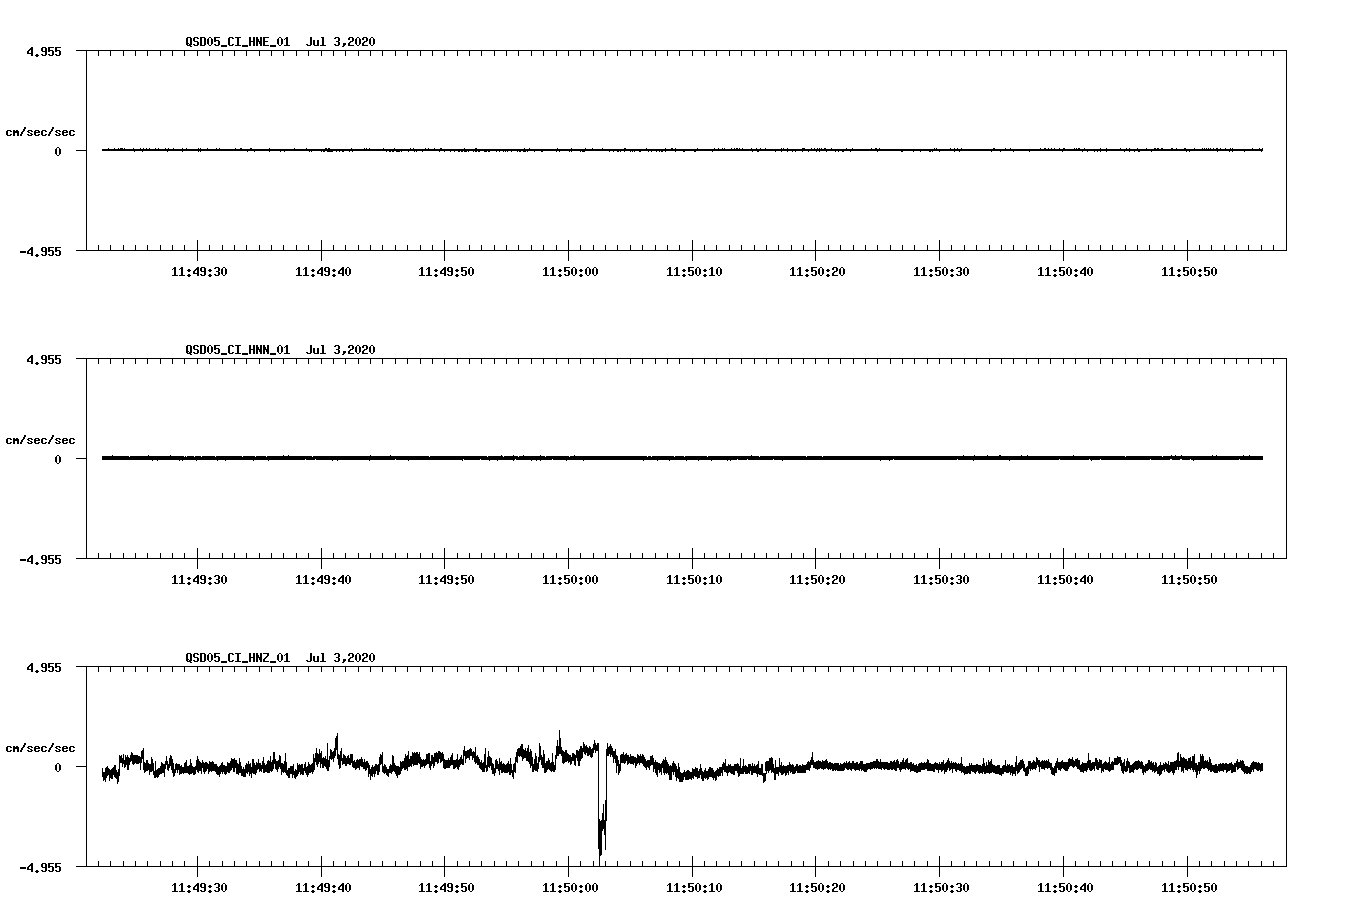
Task: Select the 11:49:50 time label under HNN plot
Action: (x=446, y=580)
